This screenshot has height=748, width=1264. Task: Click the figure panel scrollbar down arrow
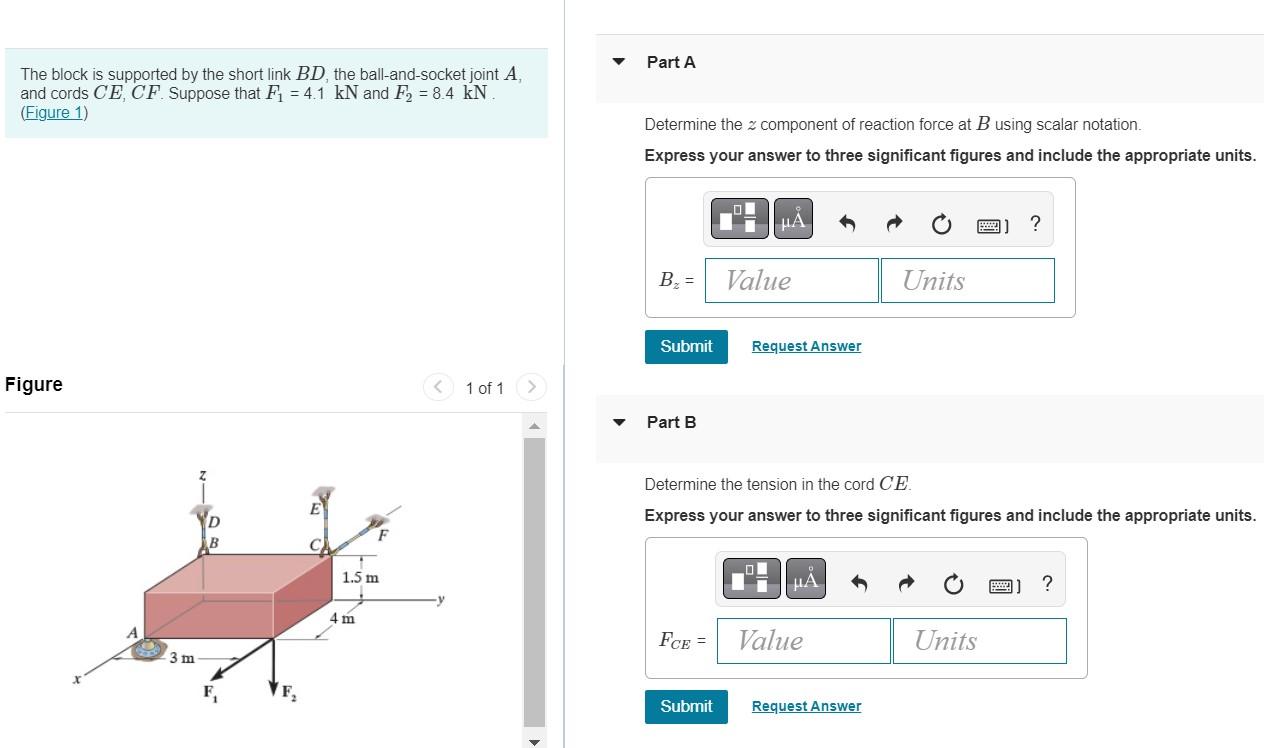(x=534, y=741)
